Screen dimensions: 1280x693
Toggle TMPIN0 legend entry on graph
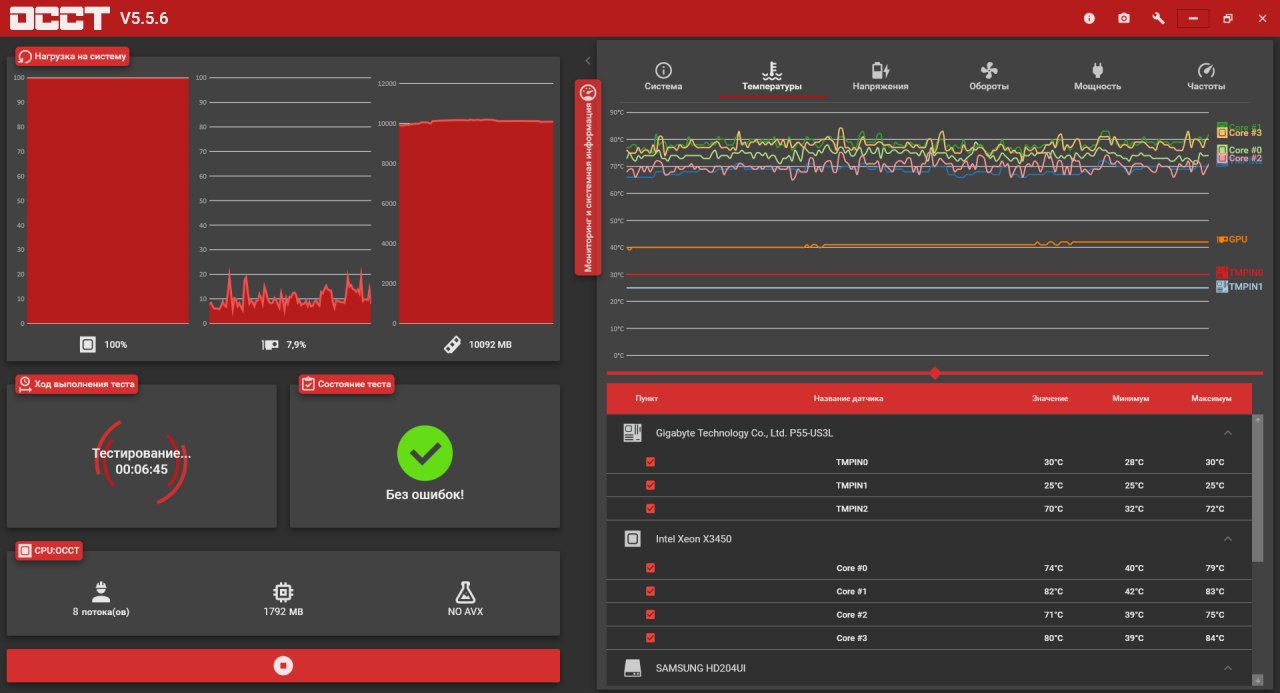(1239, 272)
